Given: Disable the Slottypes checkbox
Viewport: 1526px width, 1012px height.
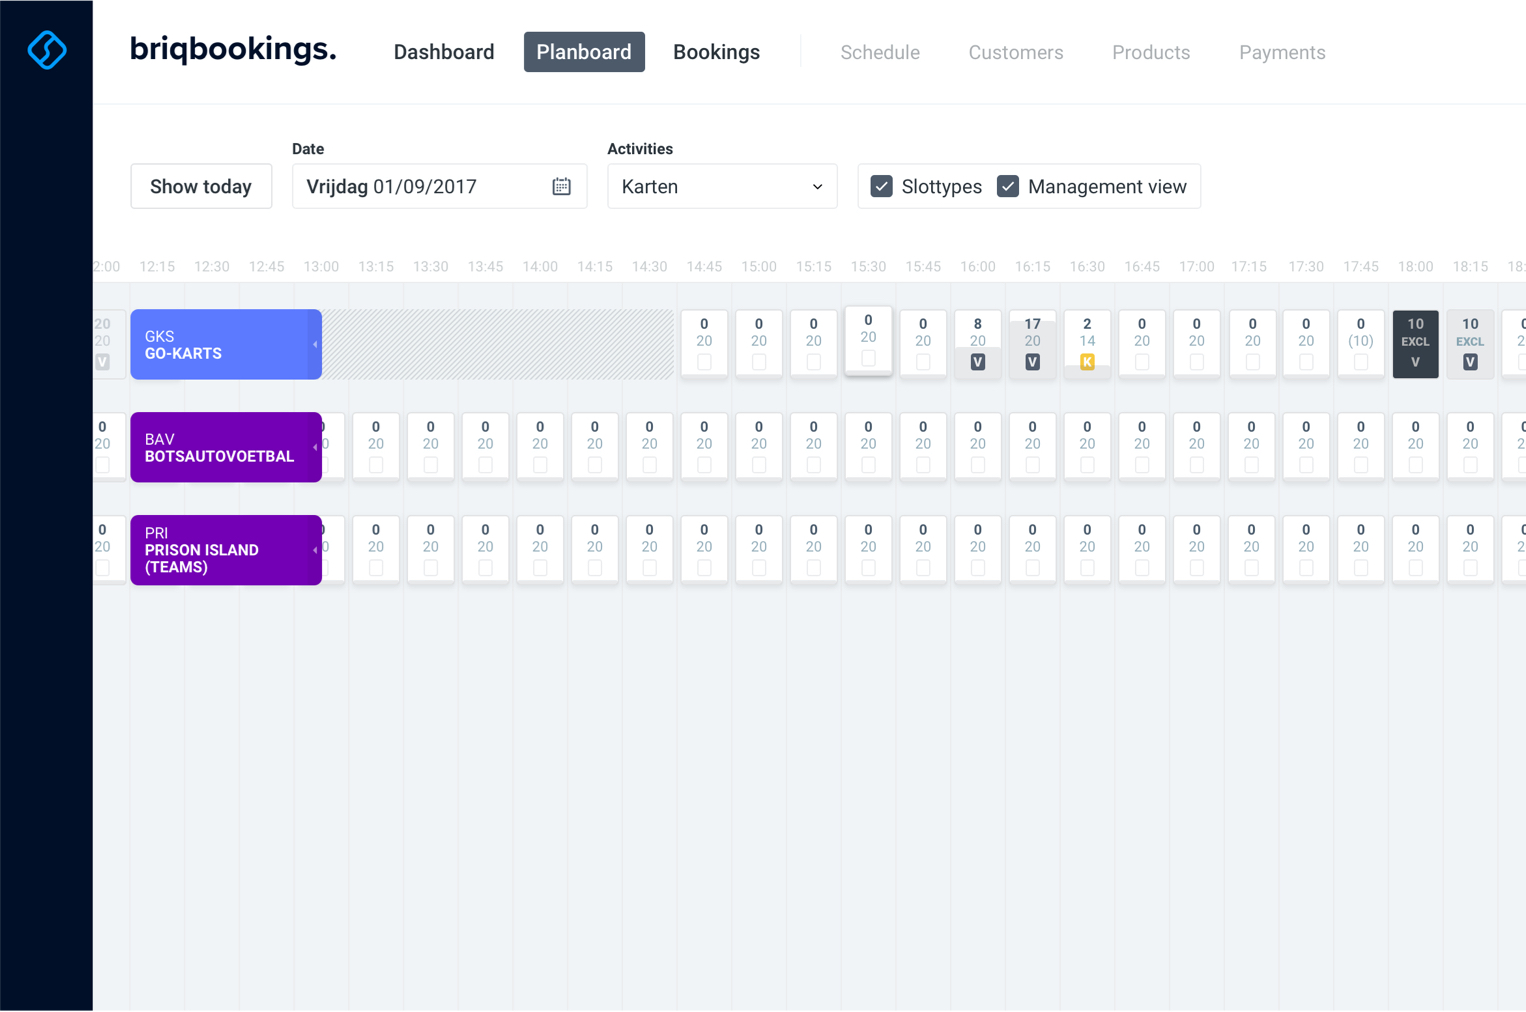Looking at the screenshot, I should (881, 187).
